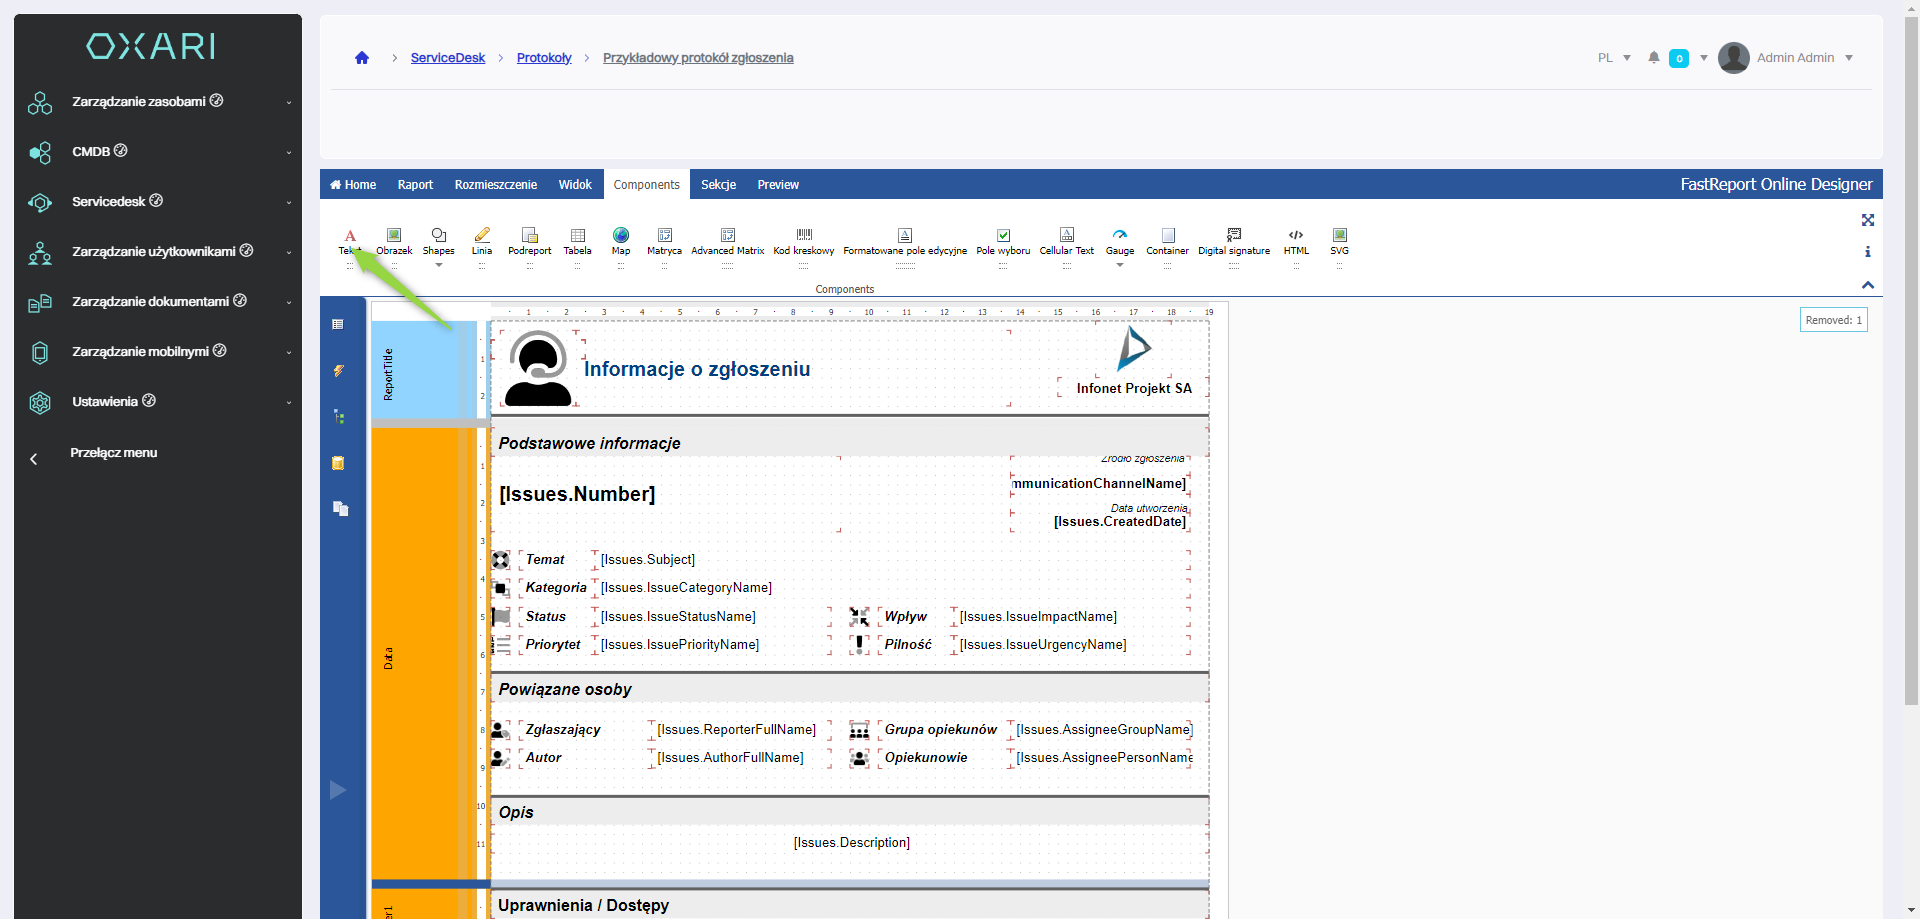Insert a Tabela component

click(577, 240)
